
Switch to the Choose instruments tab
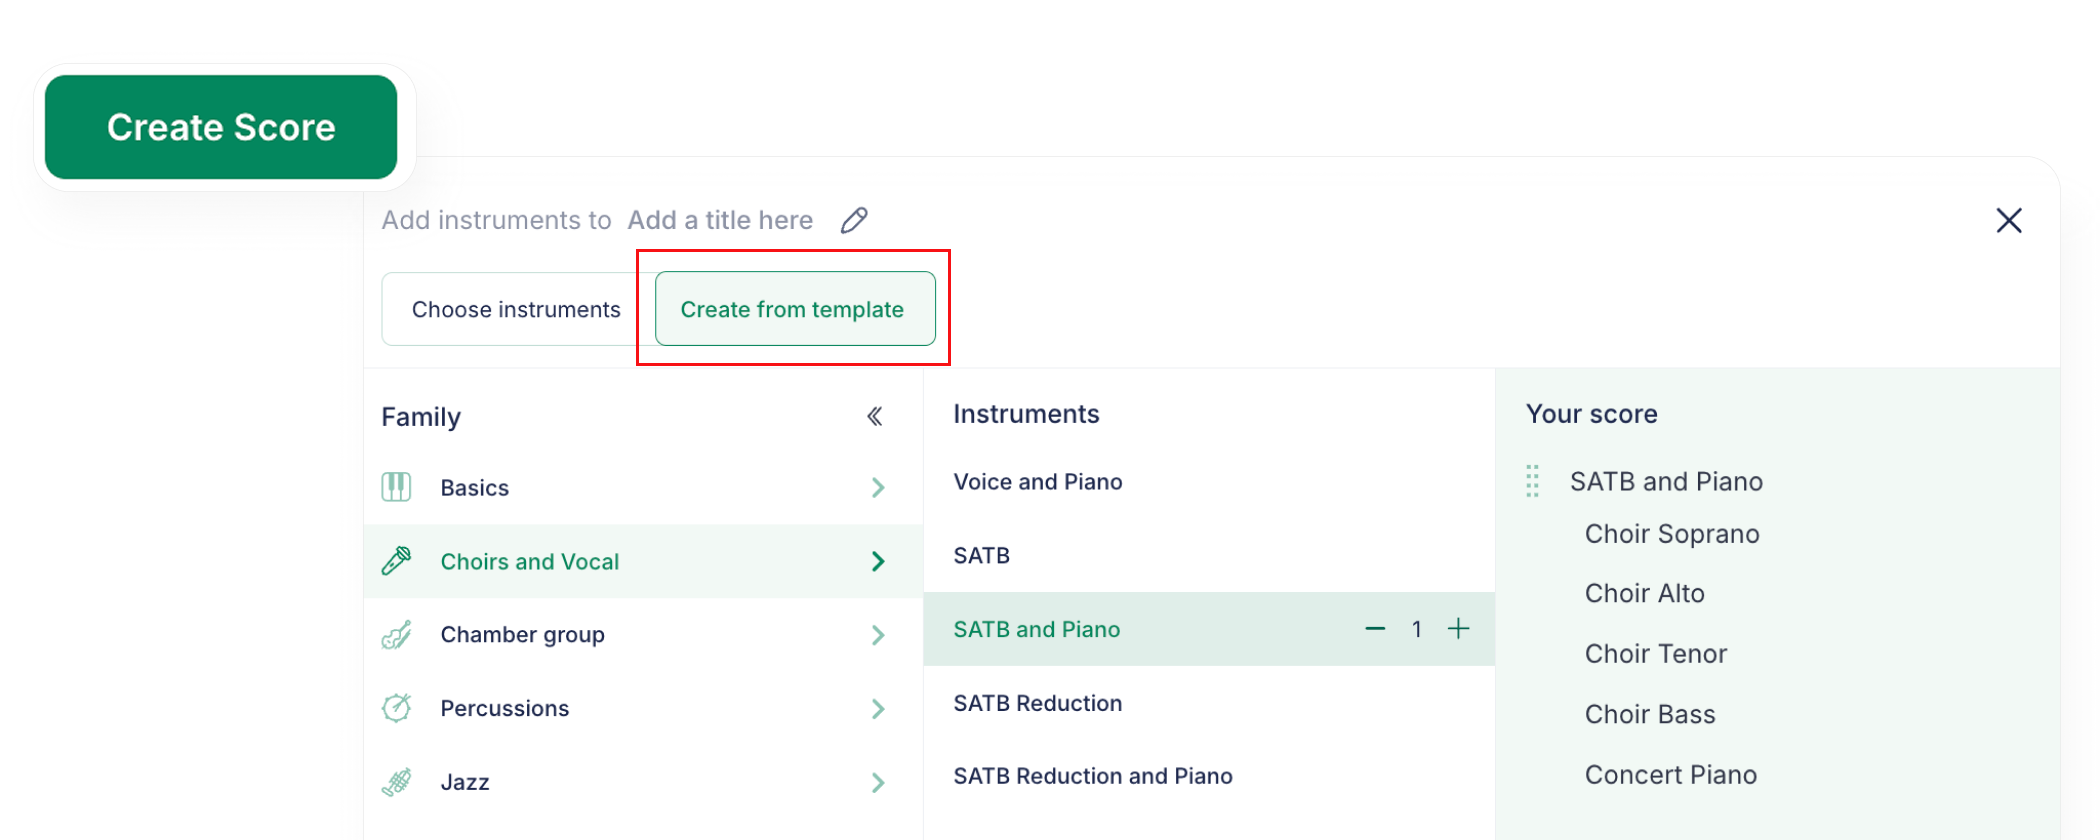click(517, 309)
